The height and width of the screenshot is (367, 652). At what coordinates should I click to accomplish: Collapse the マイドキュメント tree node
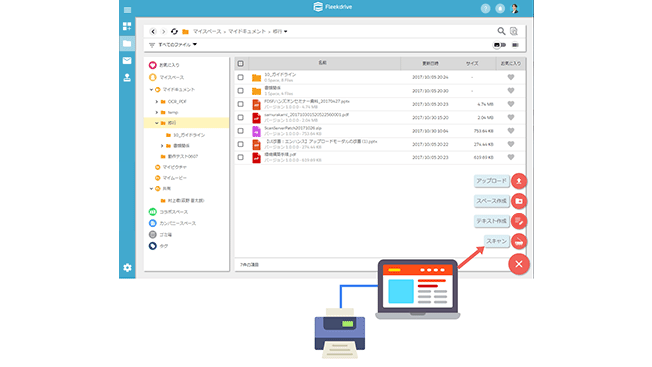151,90
